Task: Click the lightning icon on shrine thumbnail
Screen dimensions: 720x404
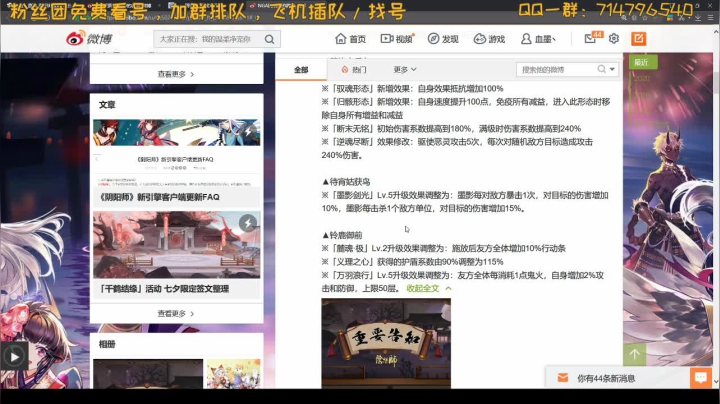Action: tap(248, 223)
